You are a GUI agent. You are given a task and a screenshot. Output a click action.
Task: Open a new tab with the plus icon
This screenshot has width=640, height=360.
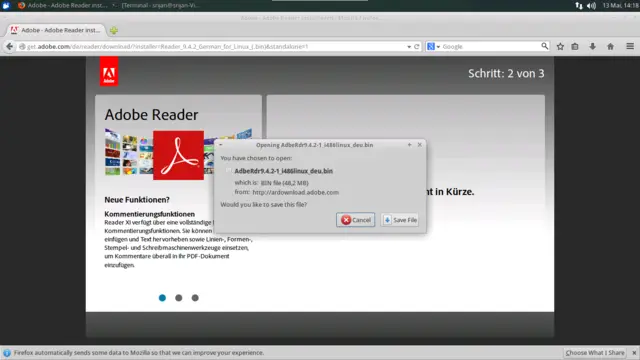114,30
